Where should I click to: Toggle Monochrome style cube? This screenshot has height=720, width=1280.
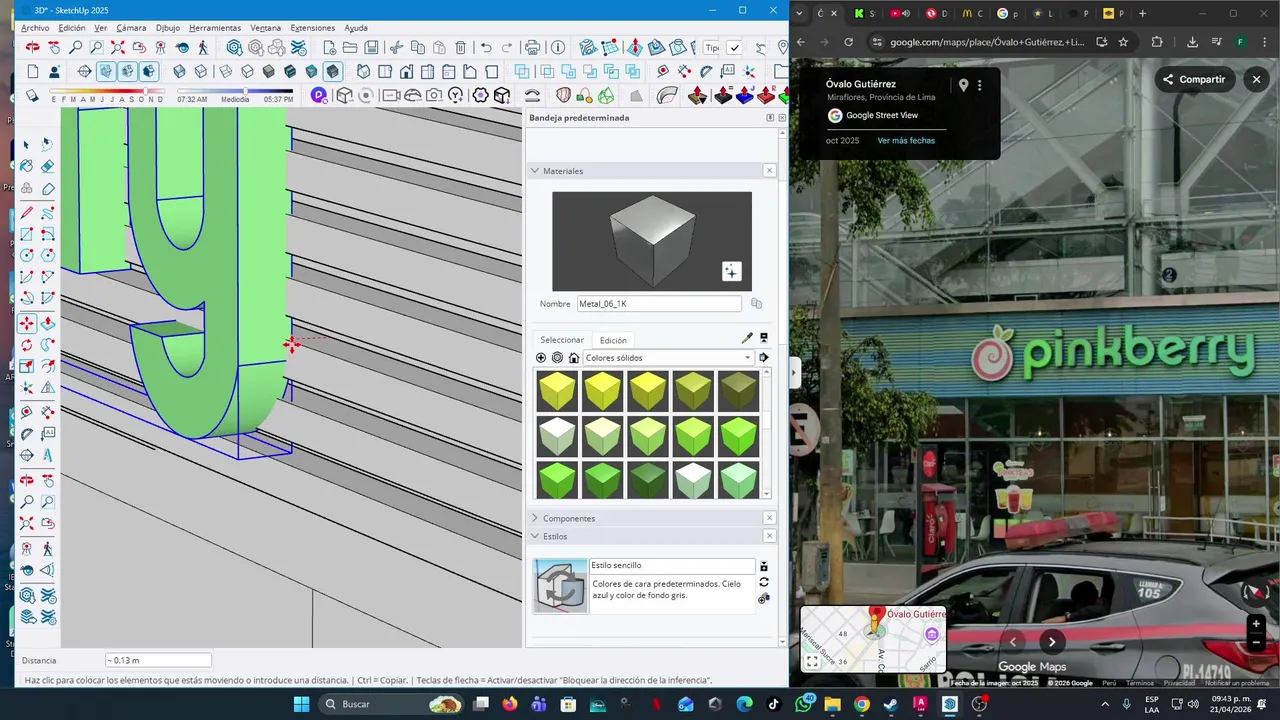pos(311,71)
